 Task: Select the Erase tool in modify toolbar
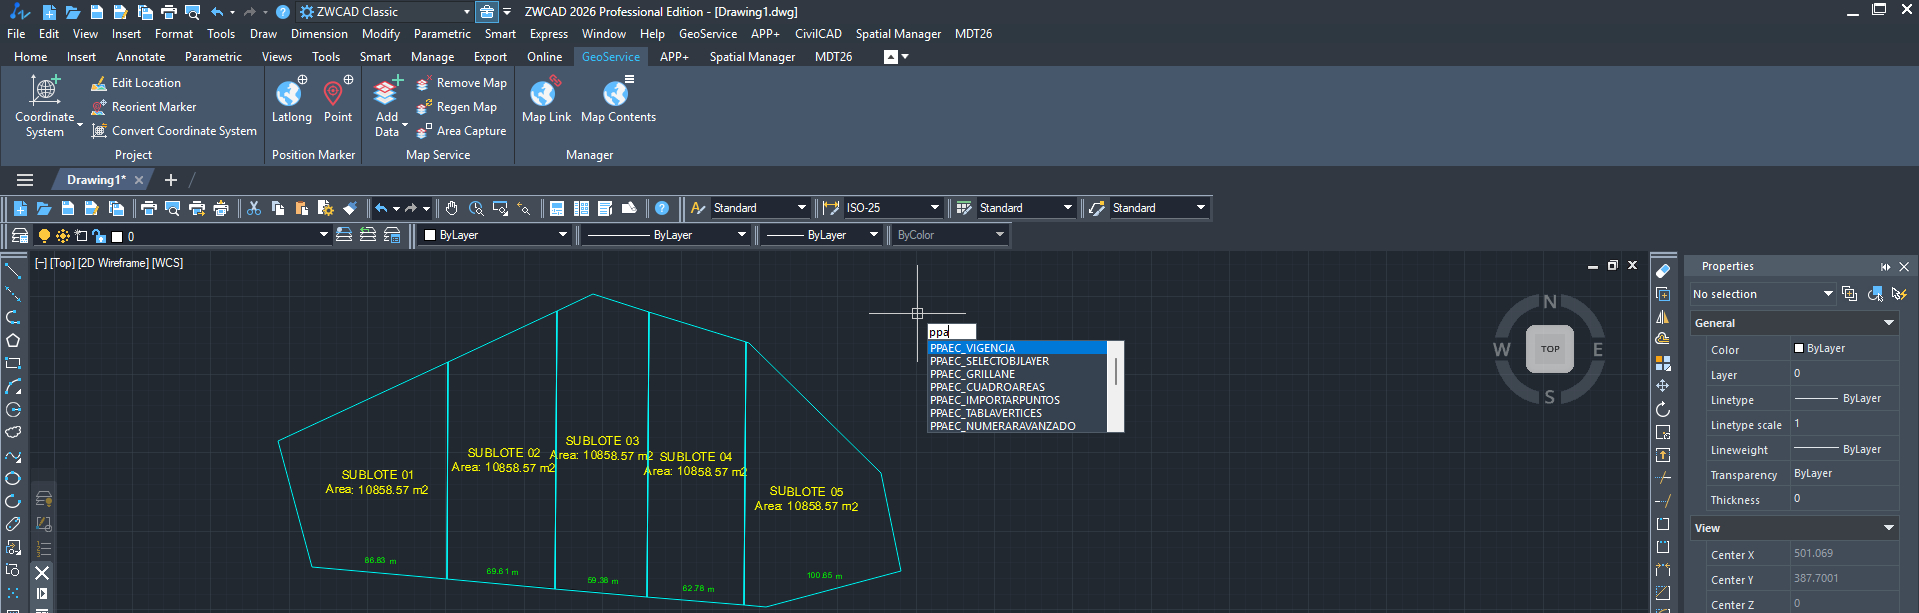click(x=1663, y=271)
